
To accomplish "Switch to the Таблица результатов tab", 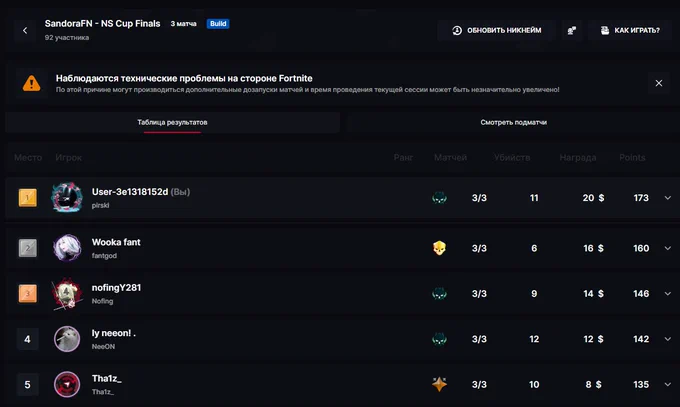I will (x=172, y=122).
